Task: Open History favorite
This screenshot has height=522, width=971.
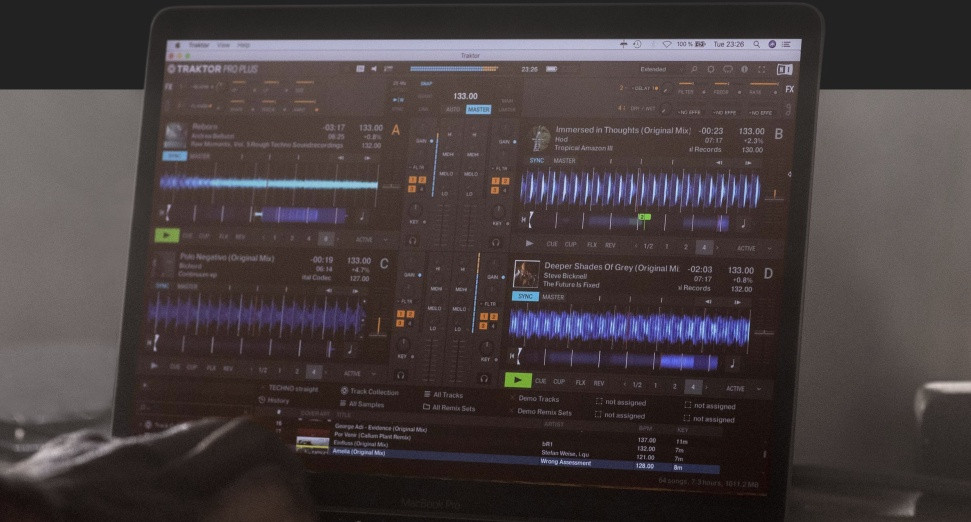Action: click(274, 401)
